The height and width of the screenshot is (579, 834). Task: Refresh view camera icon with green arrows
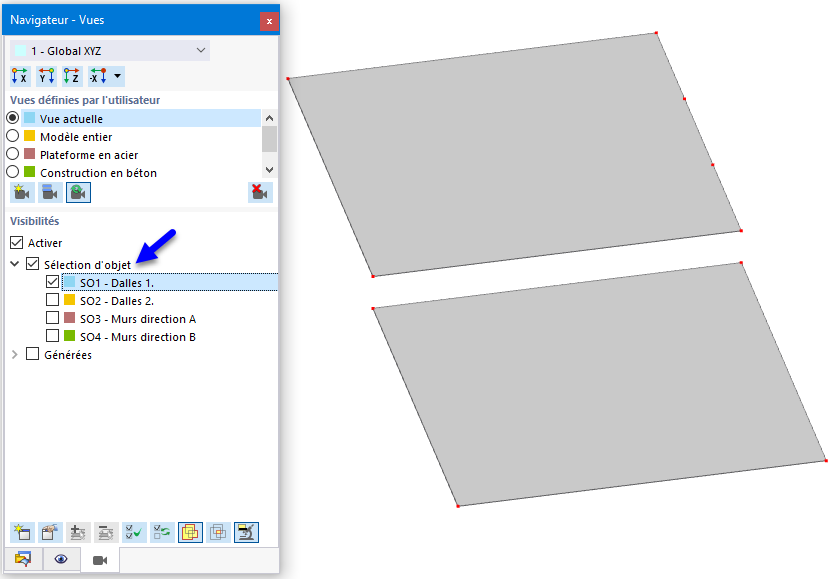[x=78, y=192]
